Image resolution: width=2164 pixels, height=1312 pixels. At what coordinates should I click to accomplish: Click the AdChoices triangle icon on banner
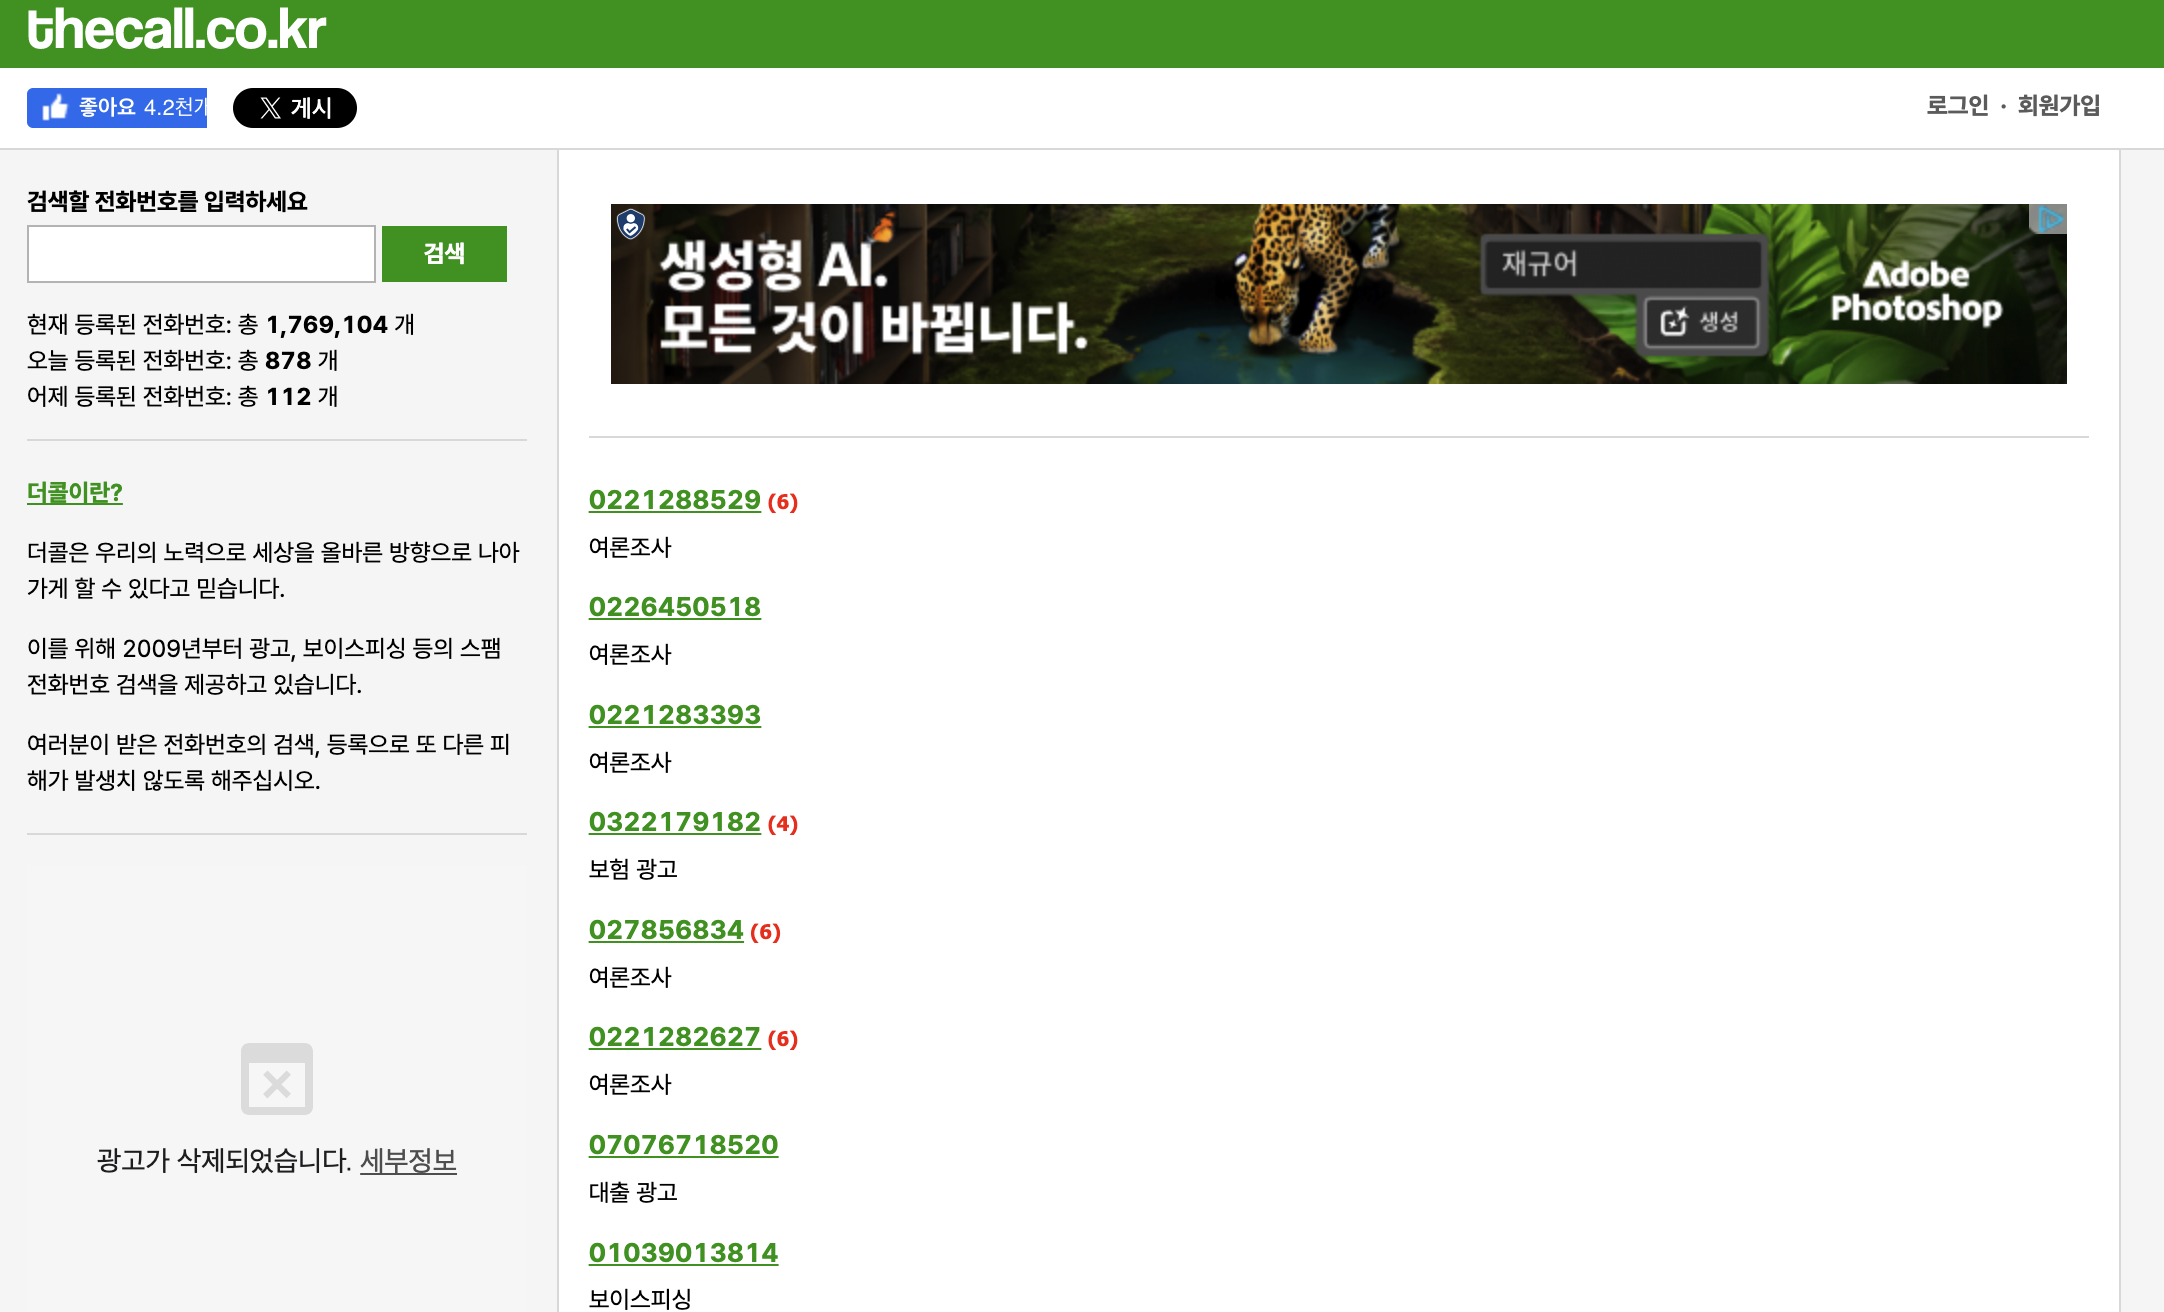[x=2050, y=219]
